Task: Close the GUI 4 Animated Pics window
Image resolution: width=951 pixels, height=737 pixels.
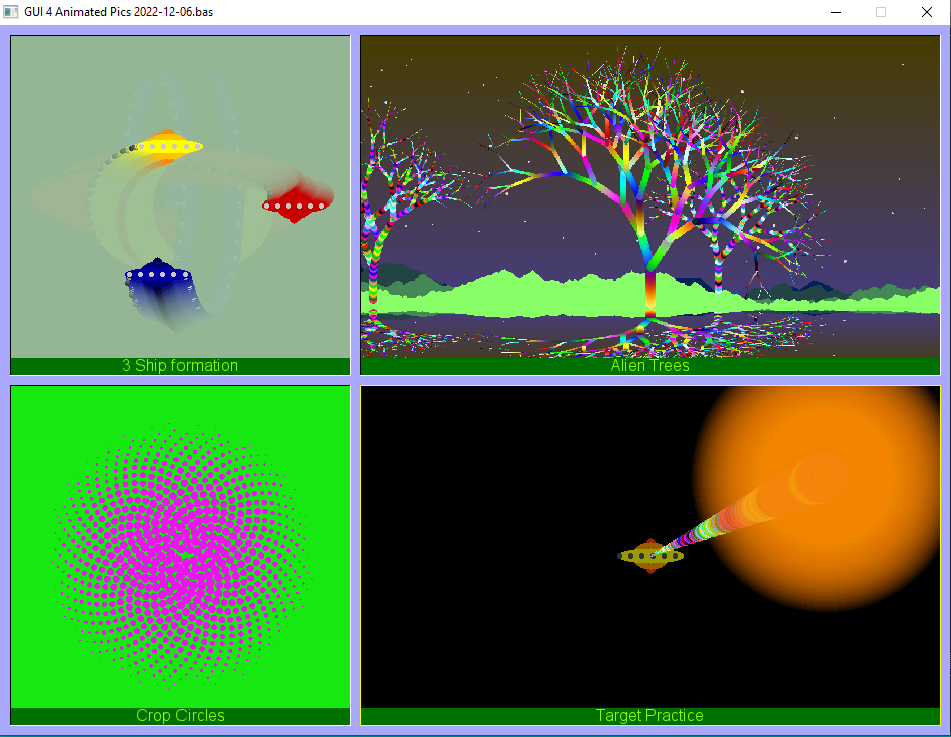Action: point(927,12)
